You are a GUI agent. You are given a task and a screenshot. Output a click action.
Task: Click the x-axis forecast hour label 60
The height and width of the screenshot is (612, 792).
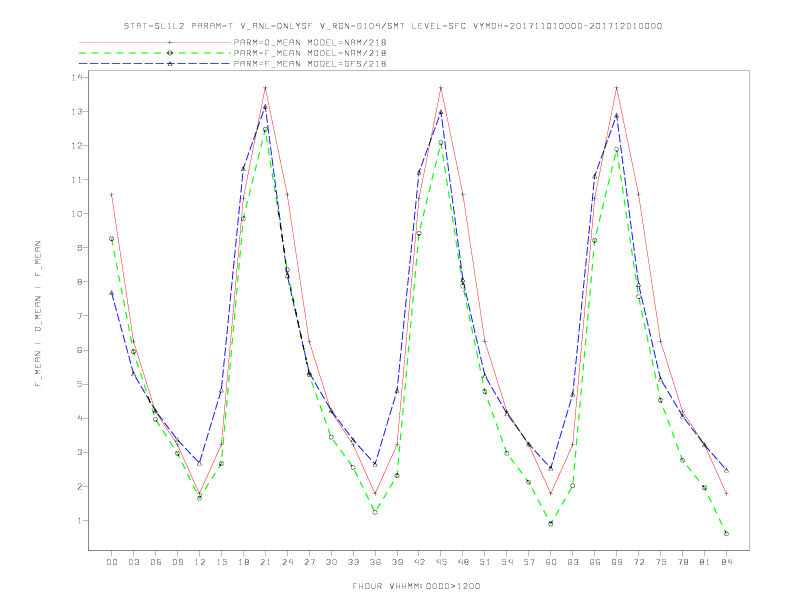click(x=551, y=562)
